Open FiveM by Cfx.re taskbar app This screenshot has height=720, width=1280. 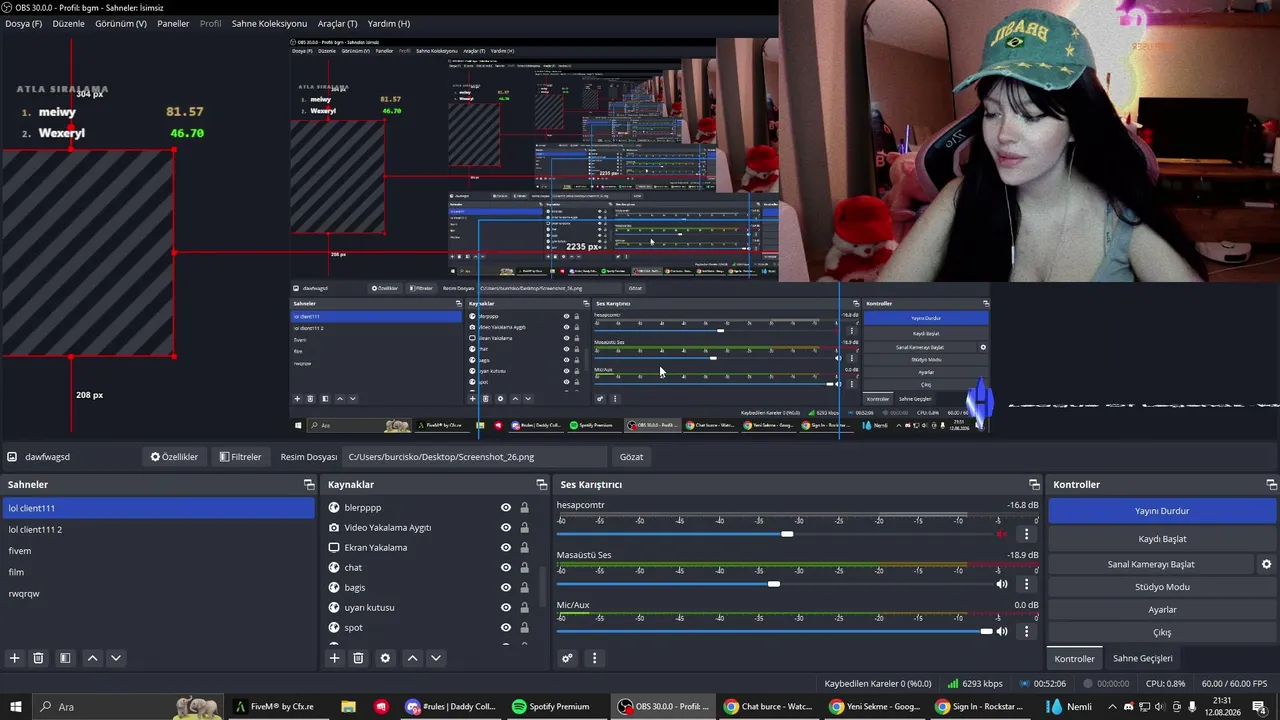click(x=275, y=707)
